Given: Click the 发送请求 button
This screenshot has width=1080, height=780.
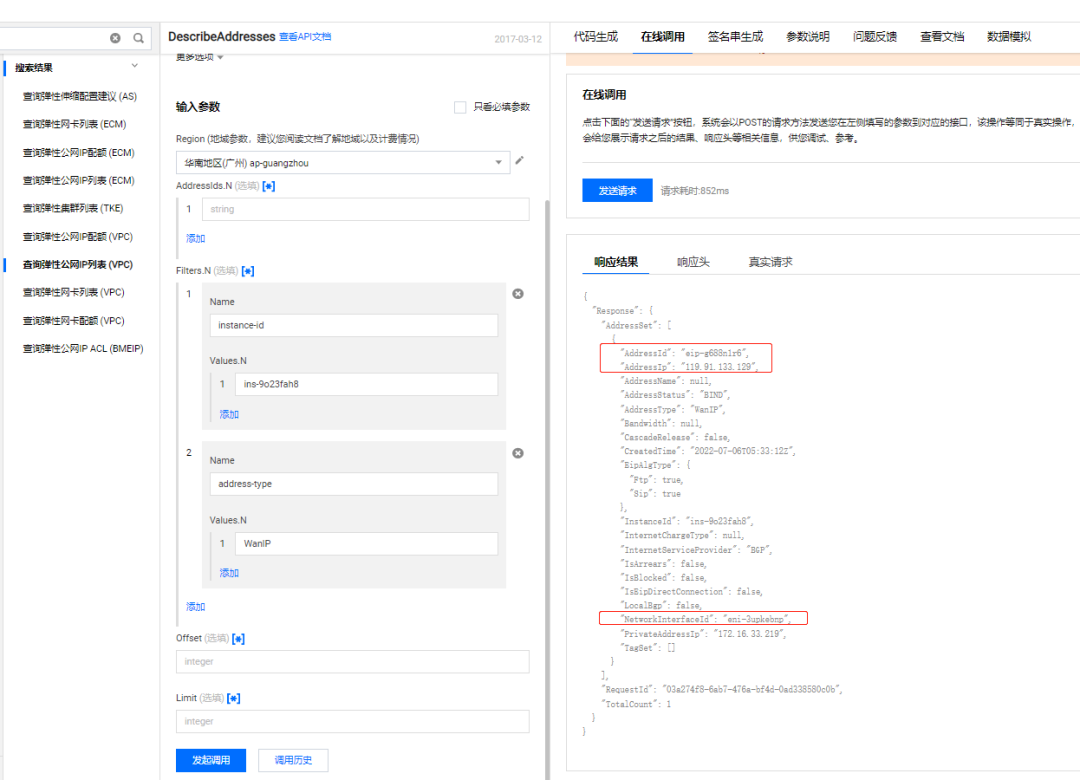Looking at the screenshot, I should pyautogui.click(x=617, y=190).
